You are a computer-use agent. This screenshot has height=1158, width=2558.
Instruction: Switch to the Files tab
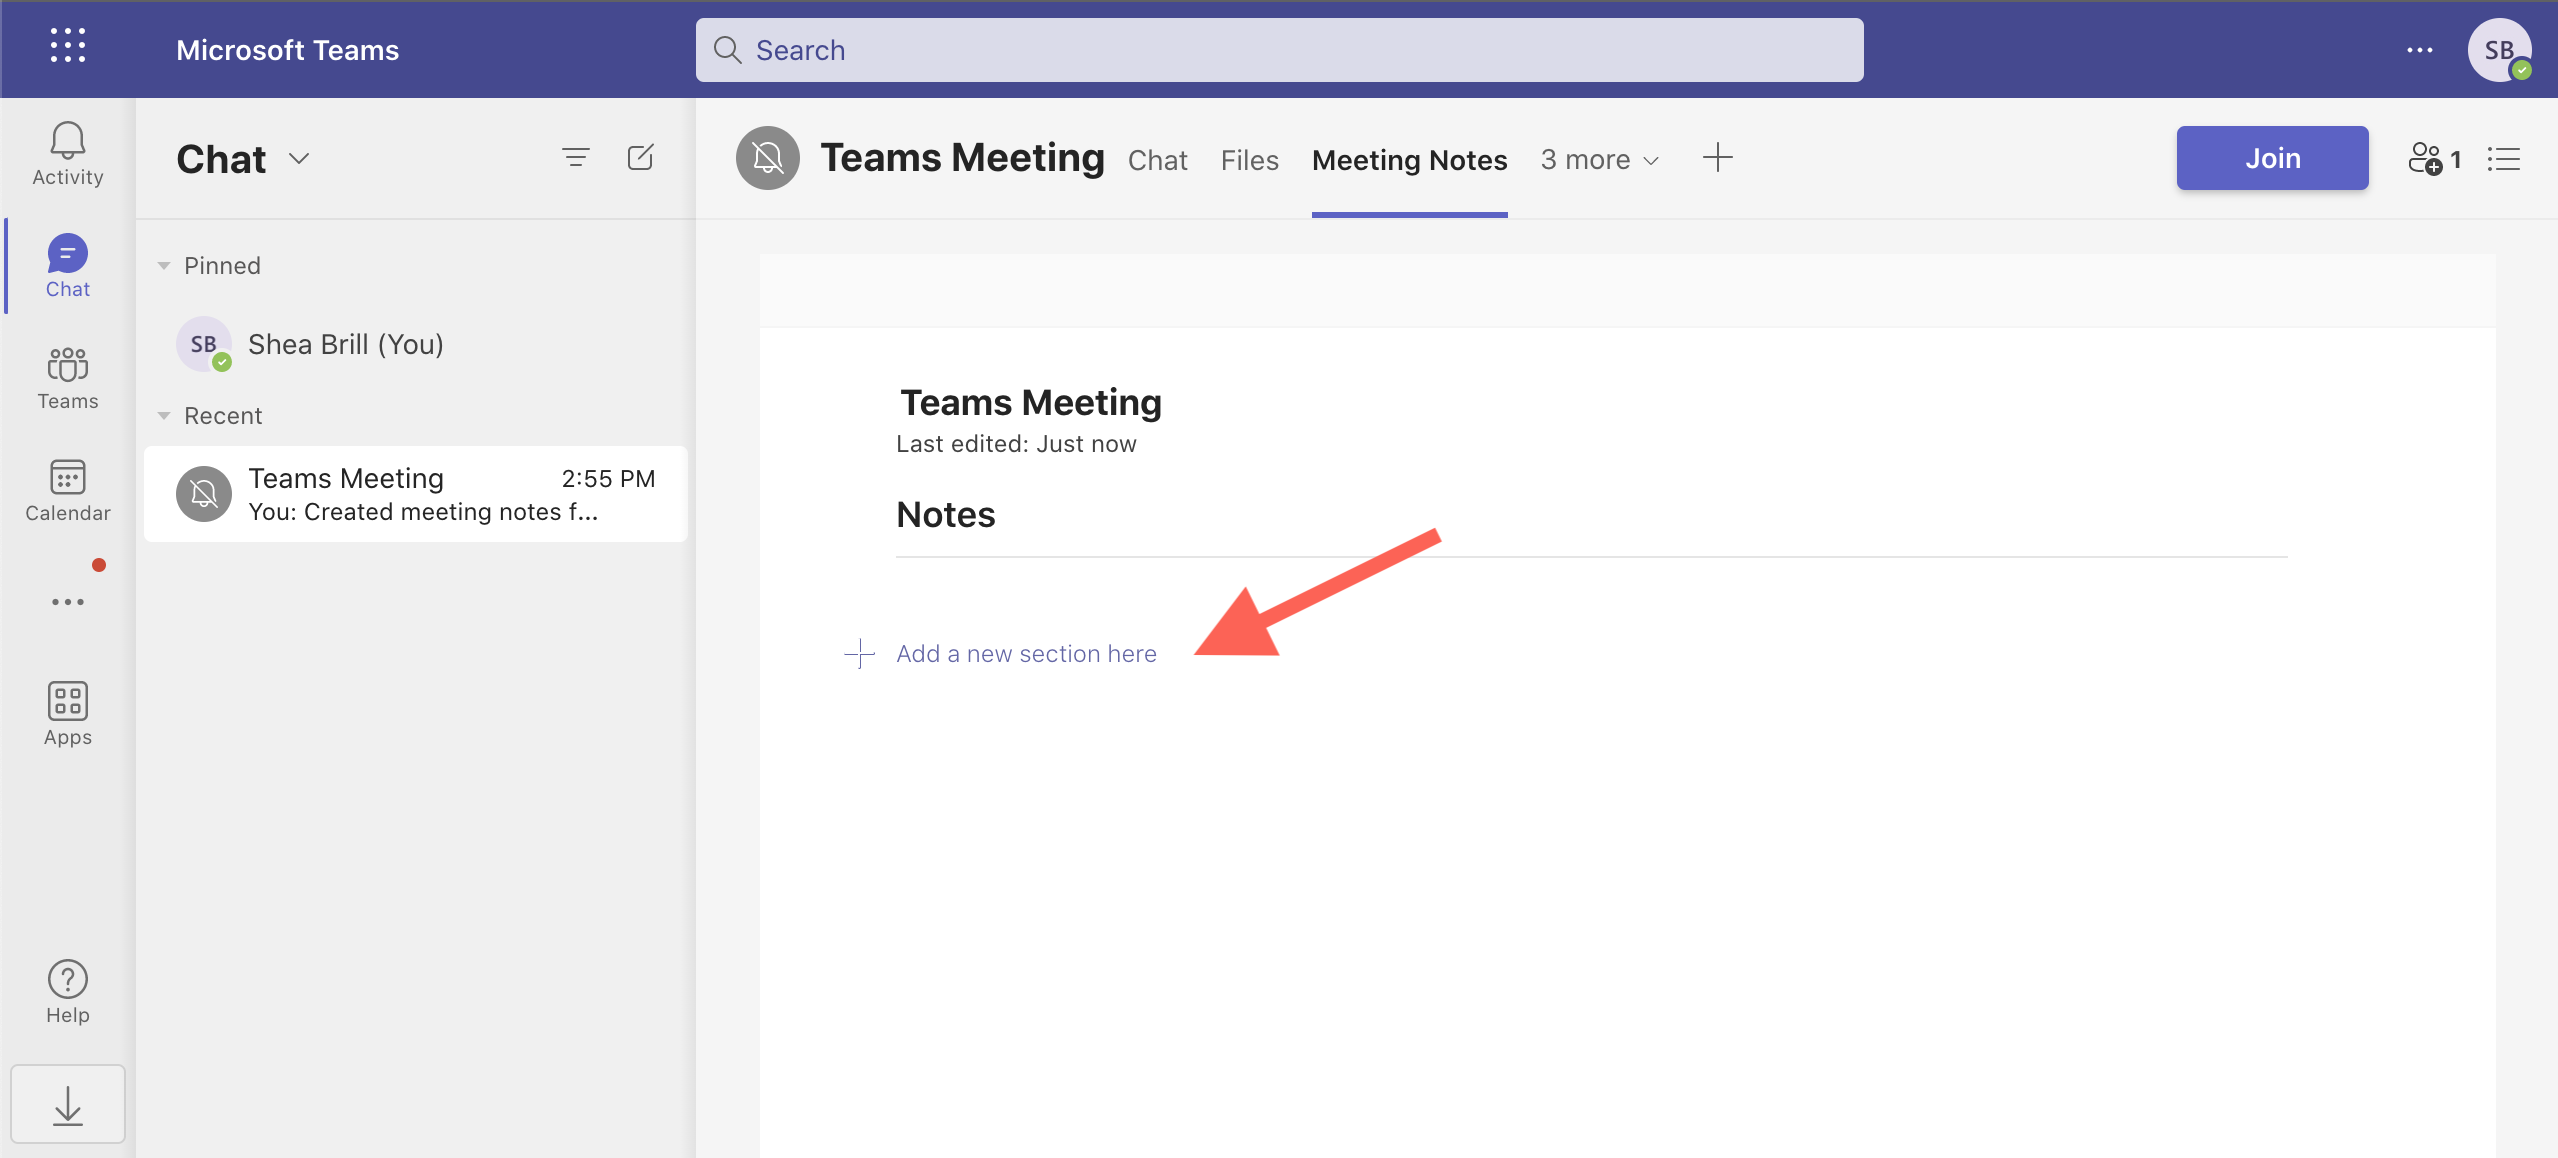click(x=1249, y=160)
